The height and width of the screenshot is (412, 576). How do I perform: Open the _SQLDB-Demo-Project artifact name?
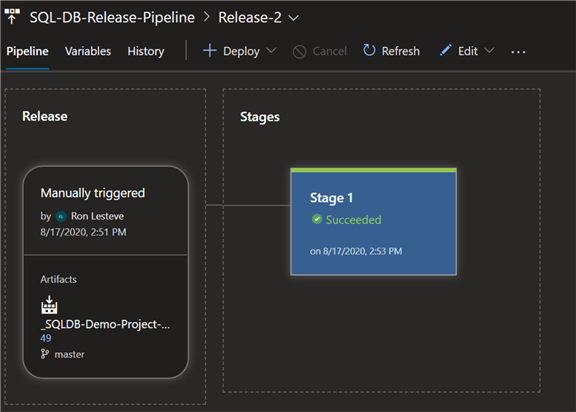(x=105, y=324)
